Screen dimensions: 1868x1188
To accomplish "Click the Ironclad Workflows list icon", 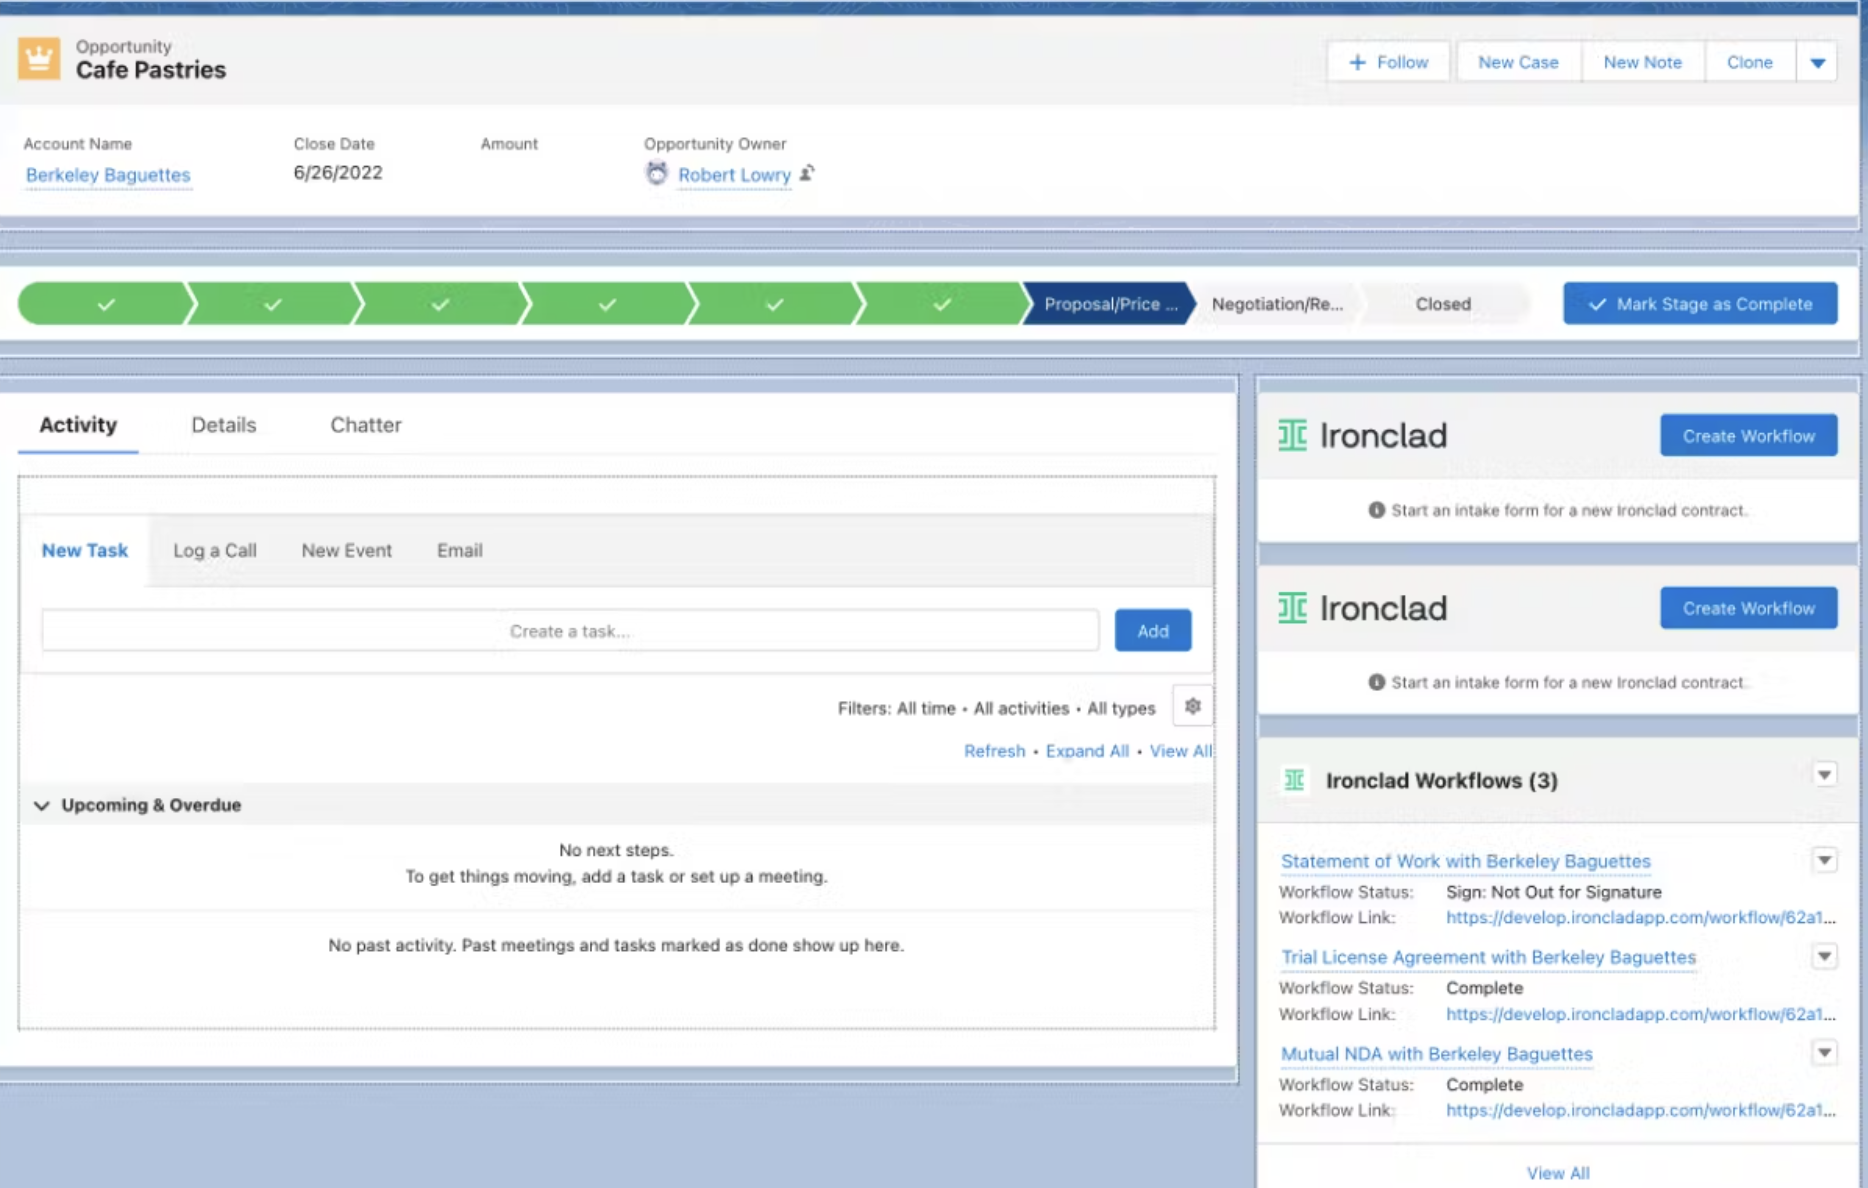I will pyautogui.click(x=1294, y=780).
